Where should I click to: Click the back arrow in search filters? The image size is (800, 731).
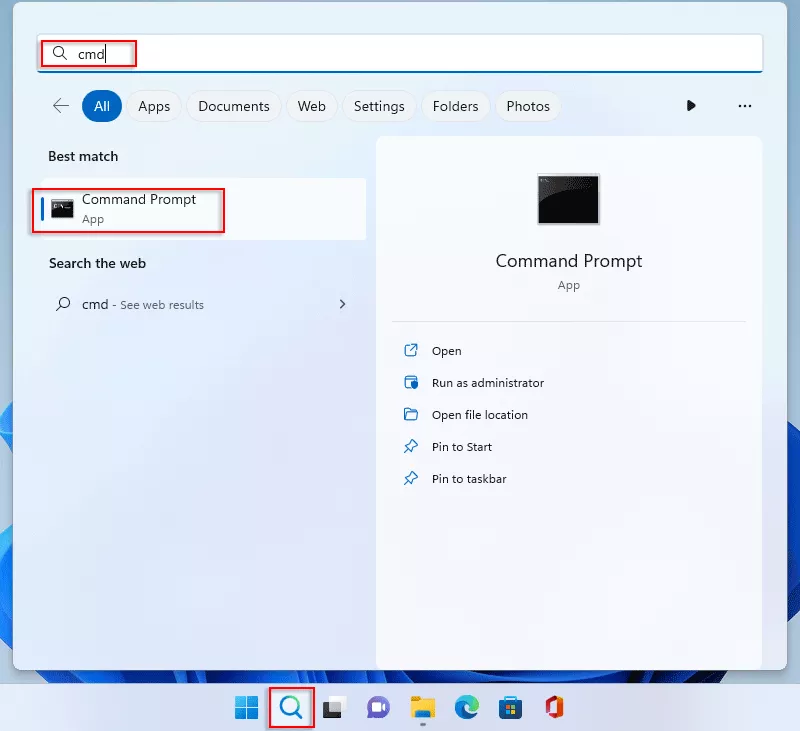tap(61, 106)
